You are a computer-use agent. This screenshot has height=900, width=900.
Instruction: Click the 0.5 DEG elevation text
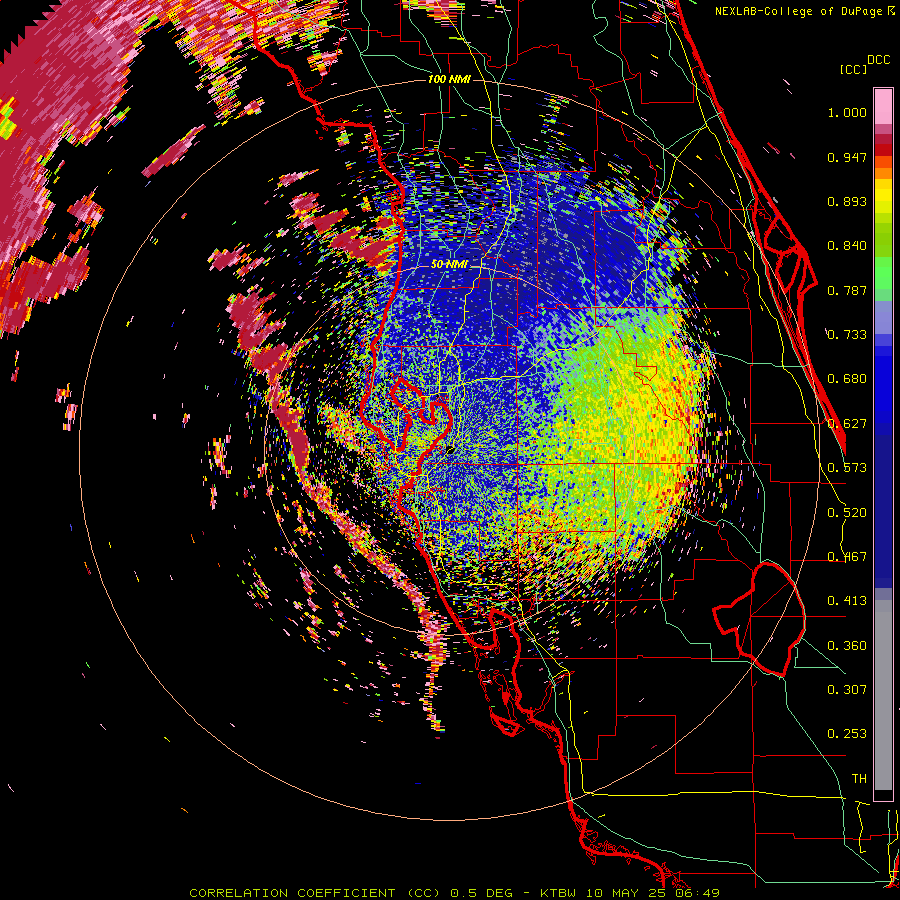pyautogui.click(x=484, y=893)
